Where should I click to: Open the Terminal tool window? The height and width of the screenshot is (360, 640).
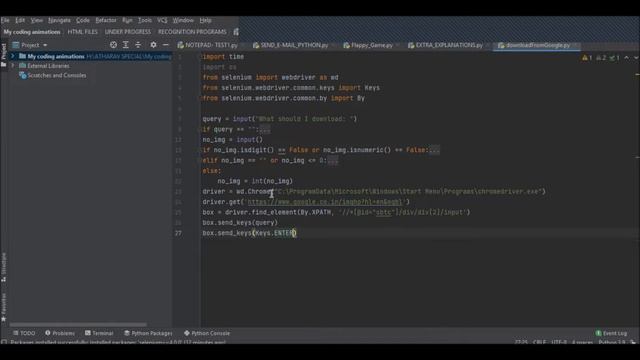pos(99,333)
